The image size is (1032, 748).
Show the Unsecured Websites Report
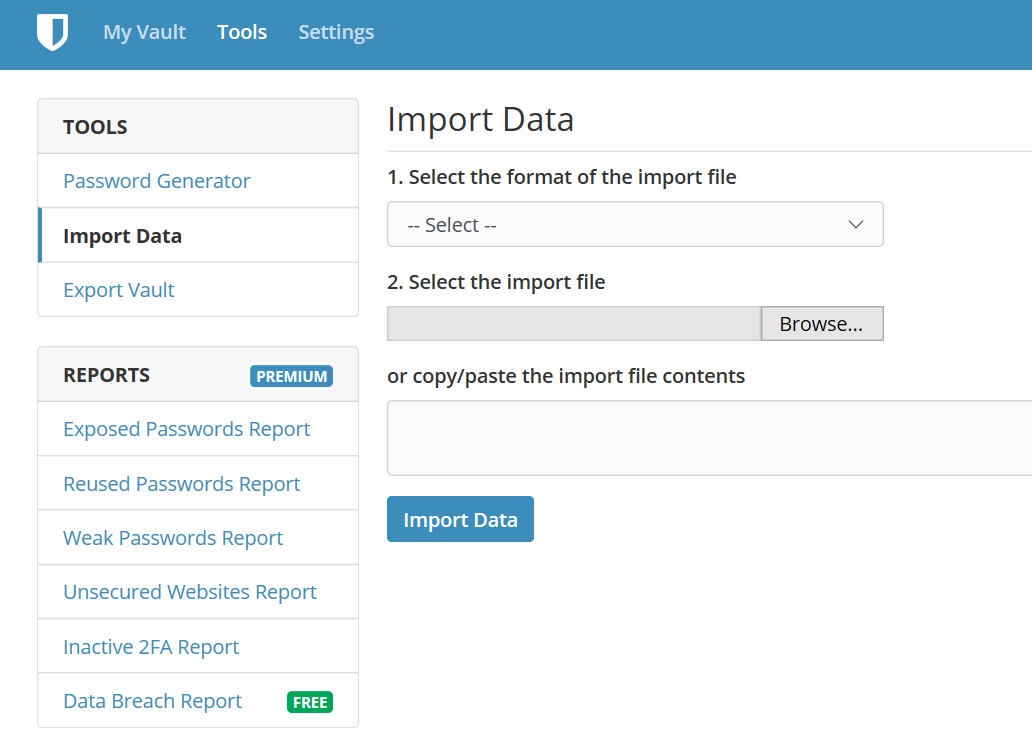(190, 592)
